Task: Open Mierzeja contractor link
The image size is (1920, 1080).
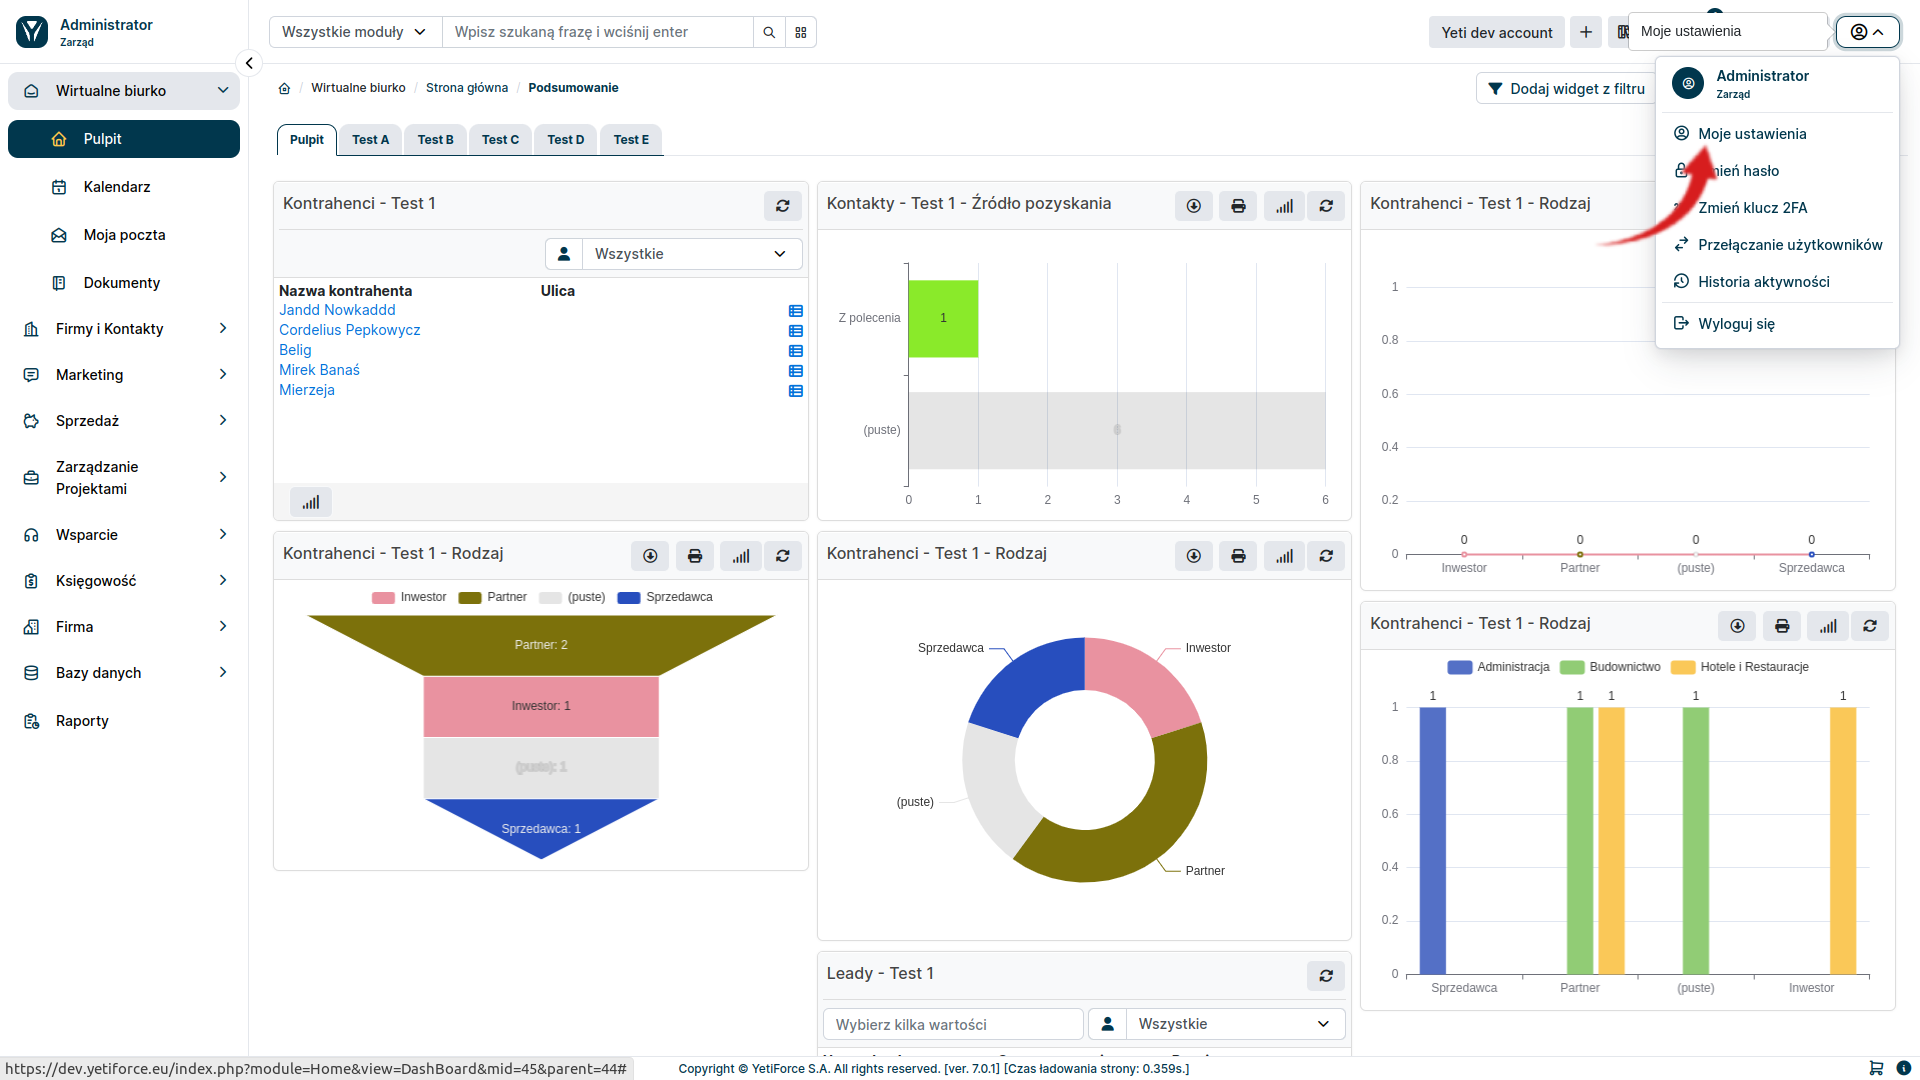Action: (x=307, y=390)
